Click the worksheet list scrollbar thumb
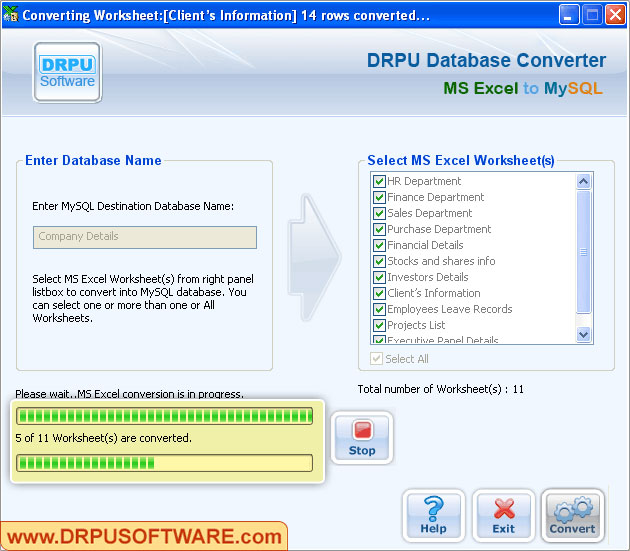 point(583,252)
